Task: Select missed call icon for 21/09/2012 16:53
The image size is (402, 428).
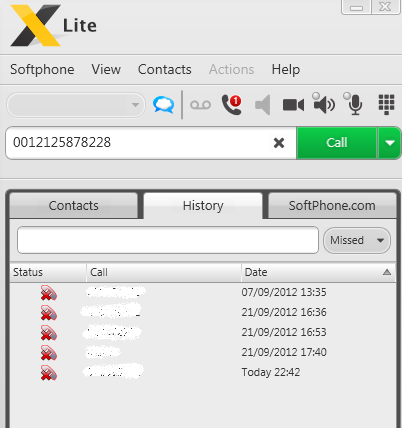Action: pyautogui.click(x=49, y=333)
